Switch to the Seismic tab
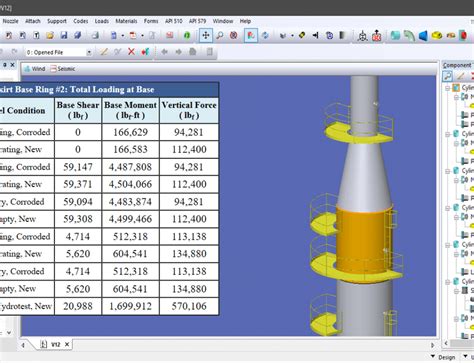474x363 pixels. tap(63, 69)
